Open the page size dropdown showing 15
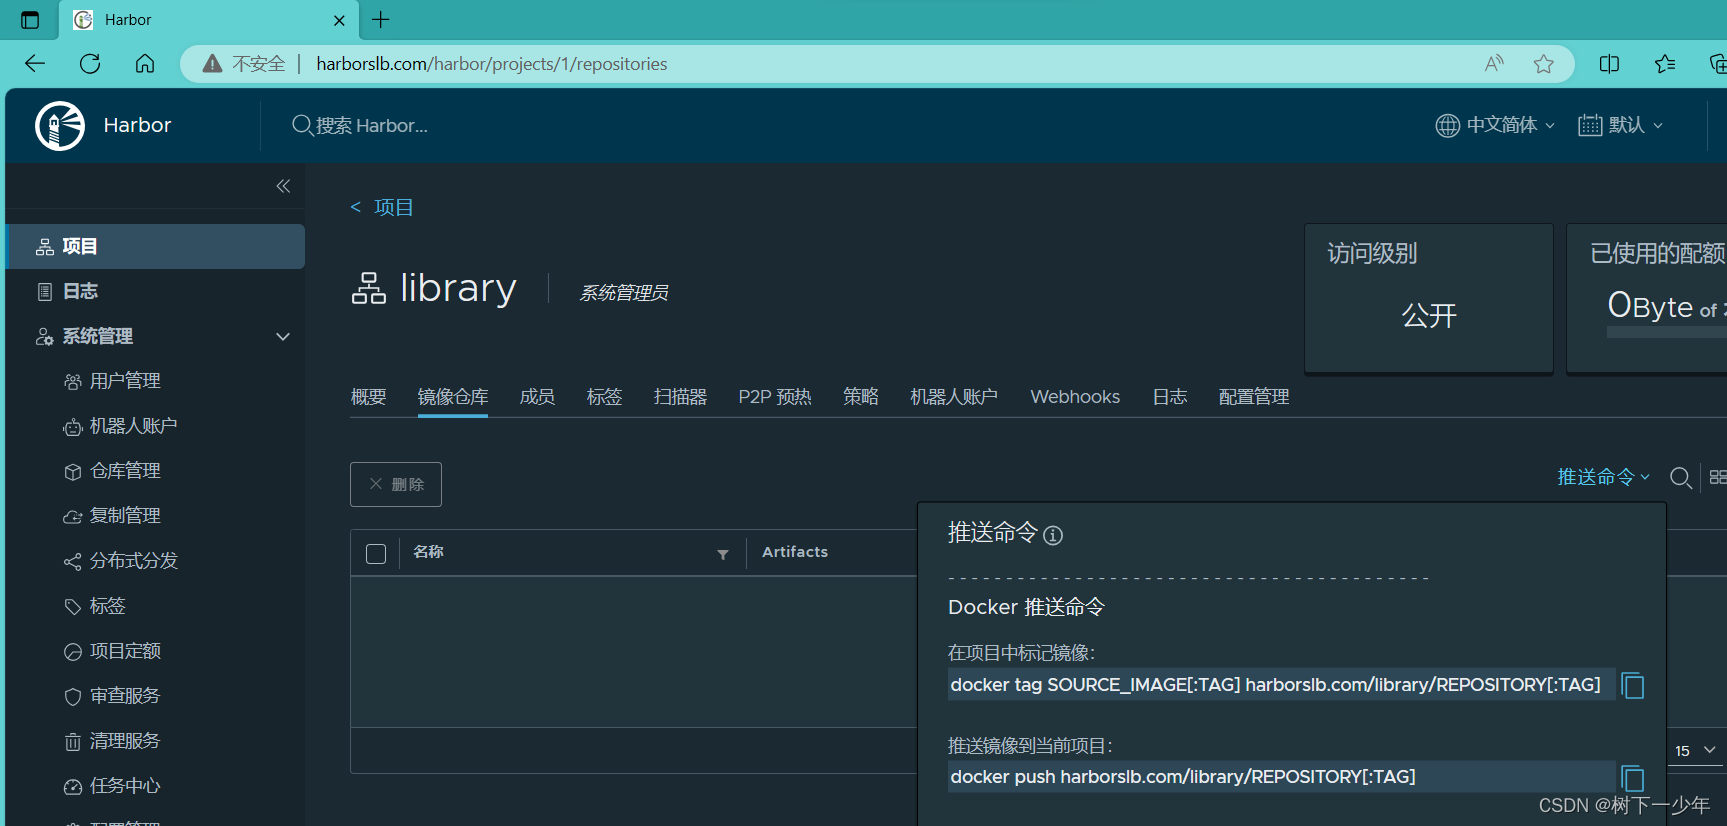This screenshot has height=826, width=1727. tap(1696, 750)
